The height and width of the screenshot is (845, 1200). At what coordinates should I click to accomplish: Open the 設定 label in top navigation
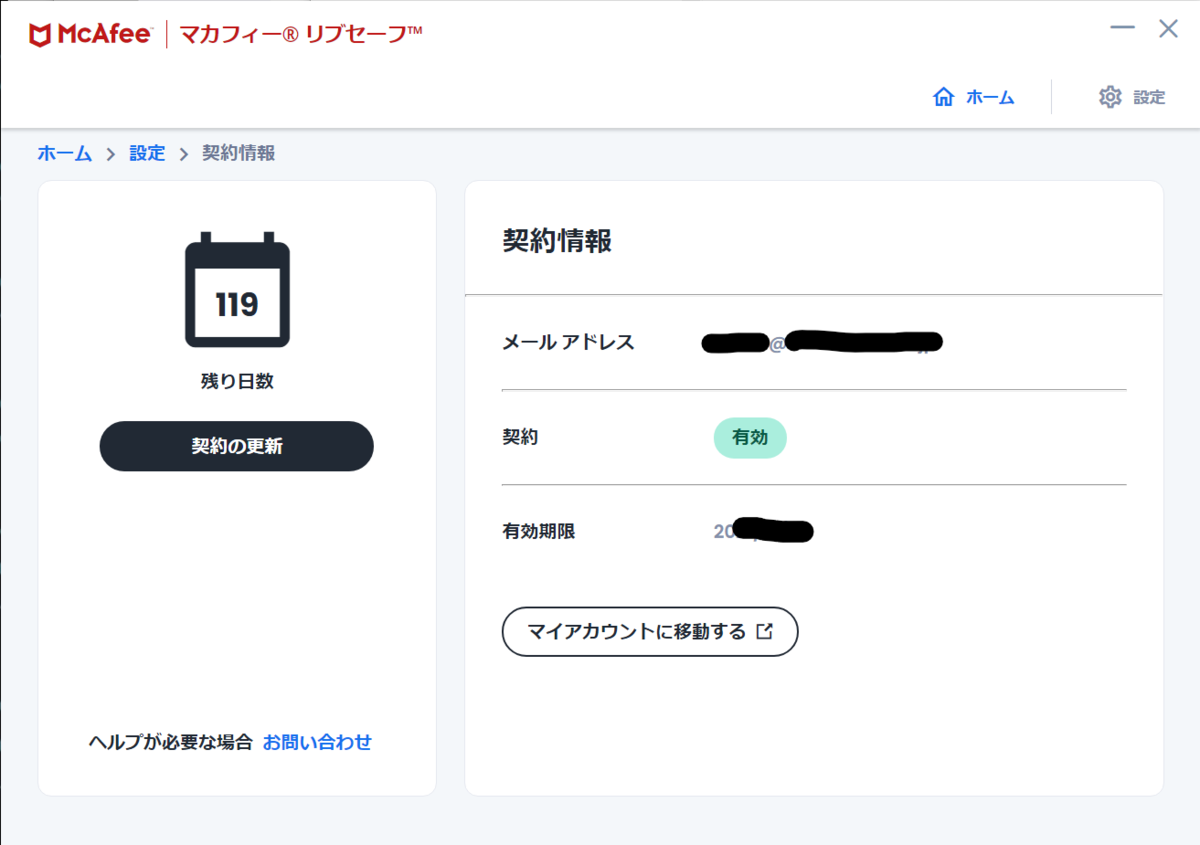[1149, 97]
